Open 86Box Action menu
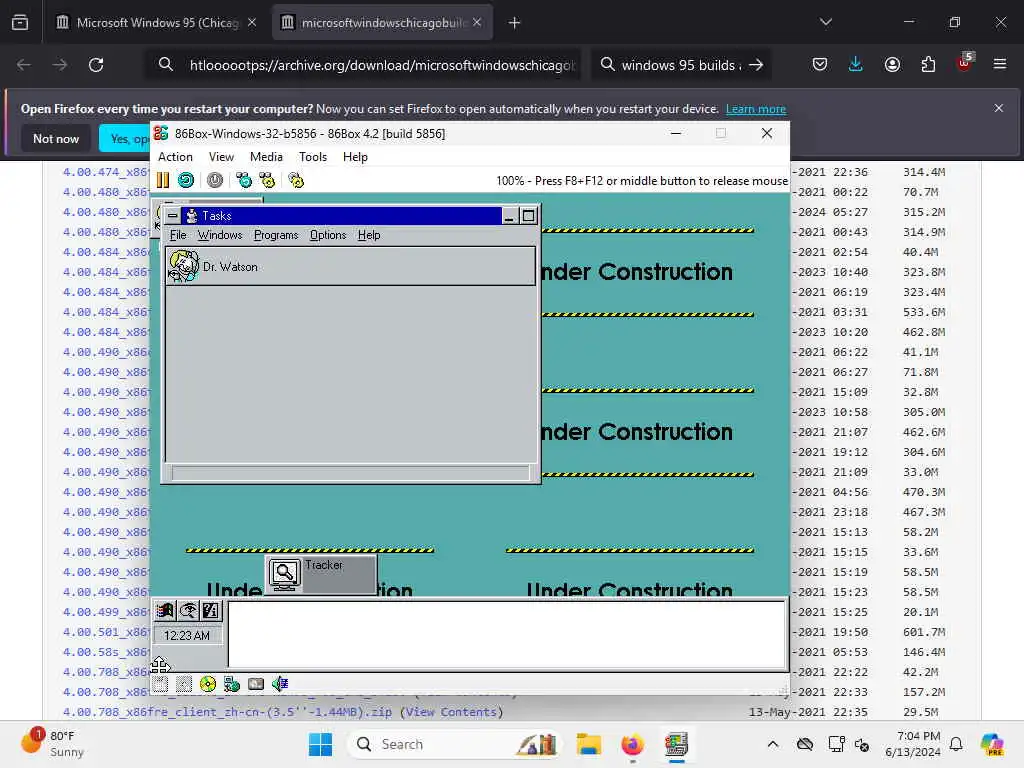 point(175,157)
